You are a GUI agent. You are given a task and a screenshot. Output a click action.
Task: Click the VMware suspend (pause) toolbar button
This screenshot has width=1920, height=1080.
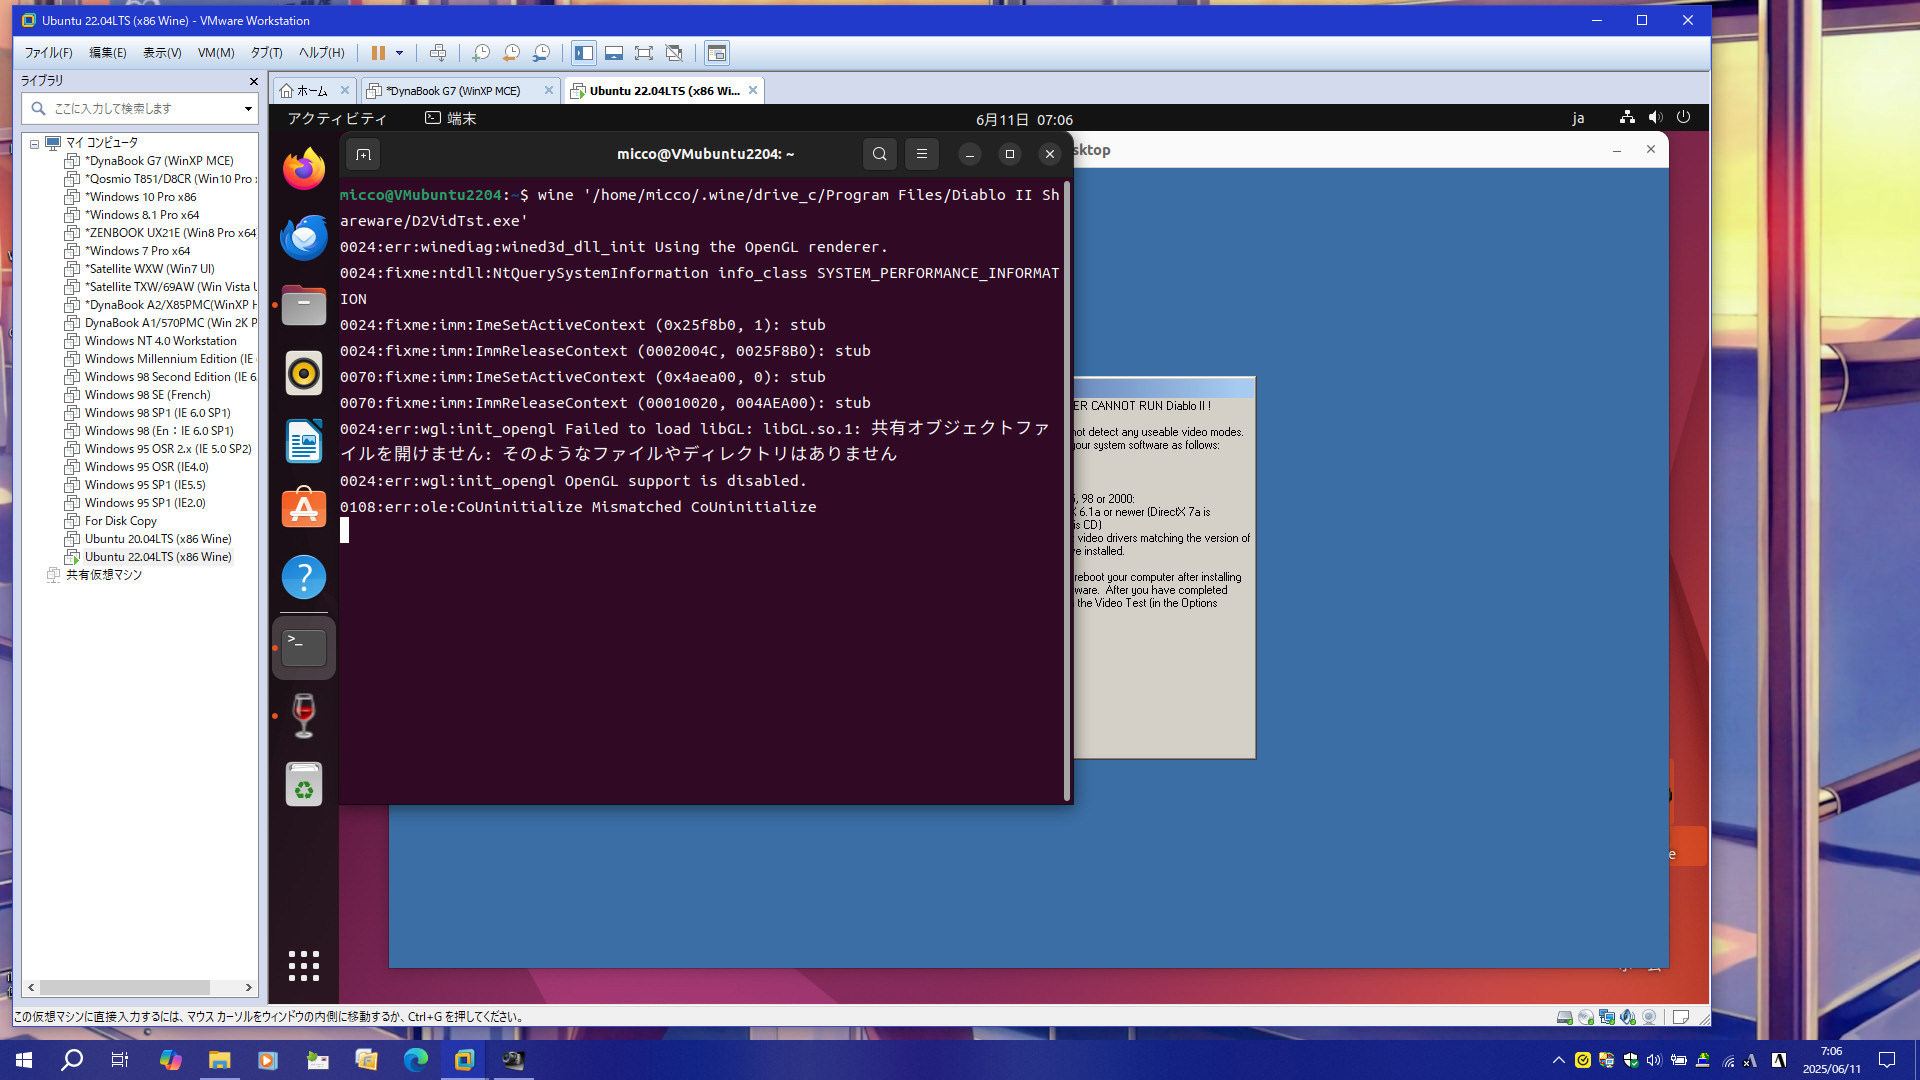378,53
